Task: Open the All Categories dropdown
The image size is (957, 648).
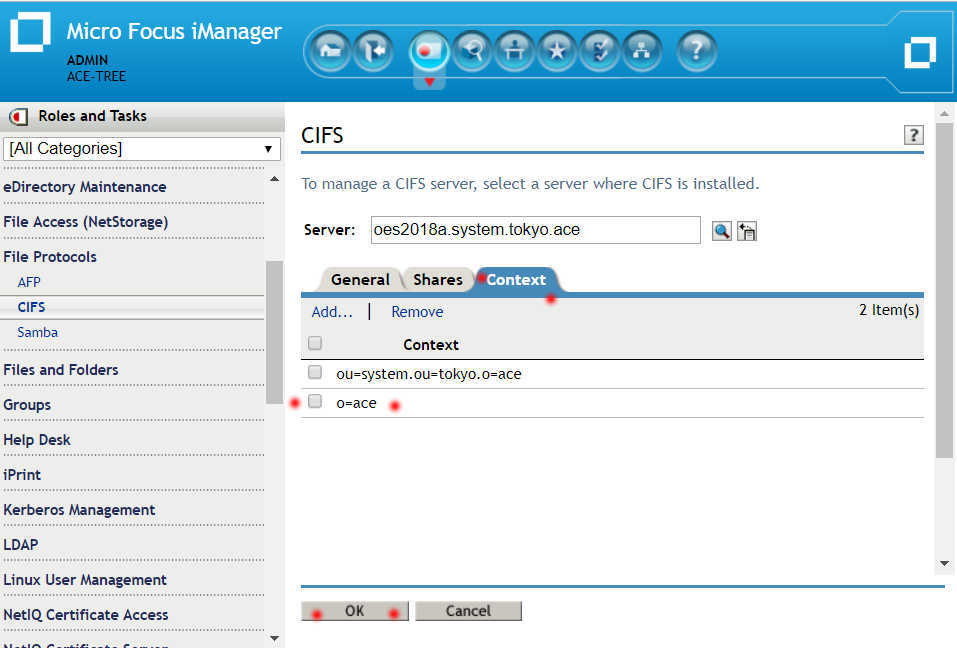Action: (x=142, y=149)
